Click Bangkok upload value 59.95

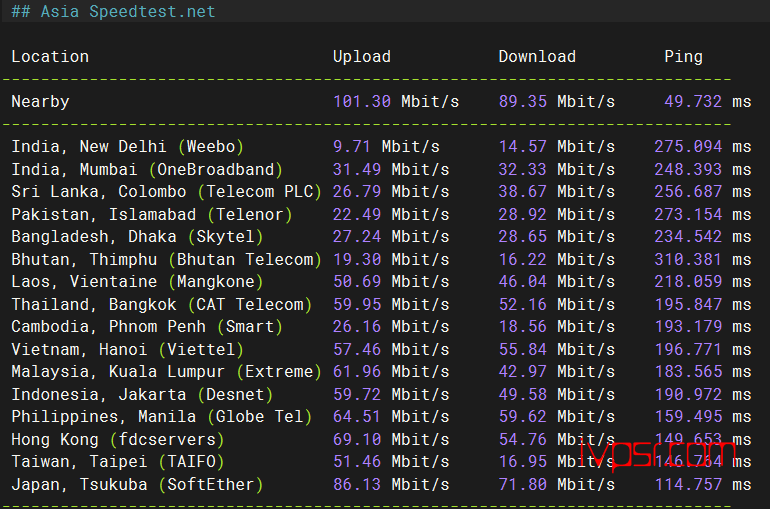(357, 304)
